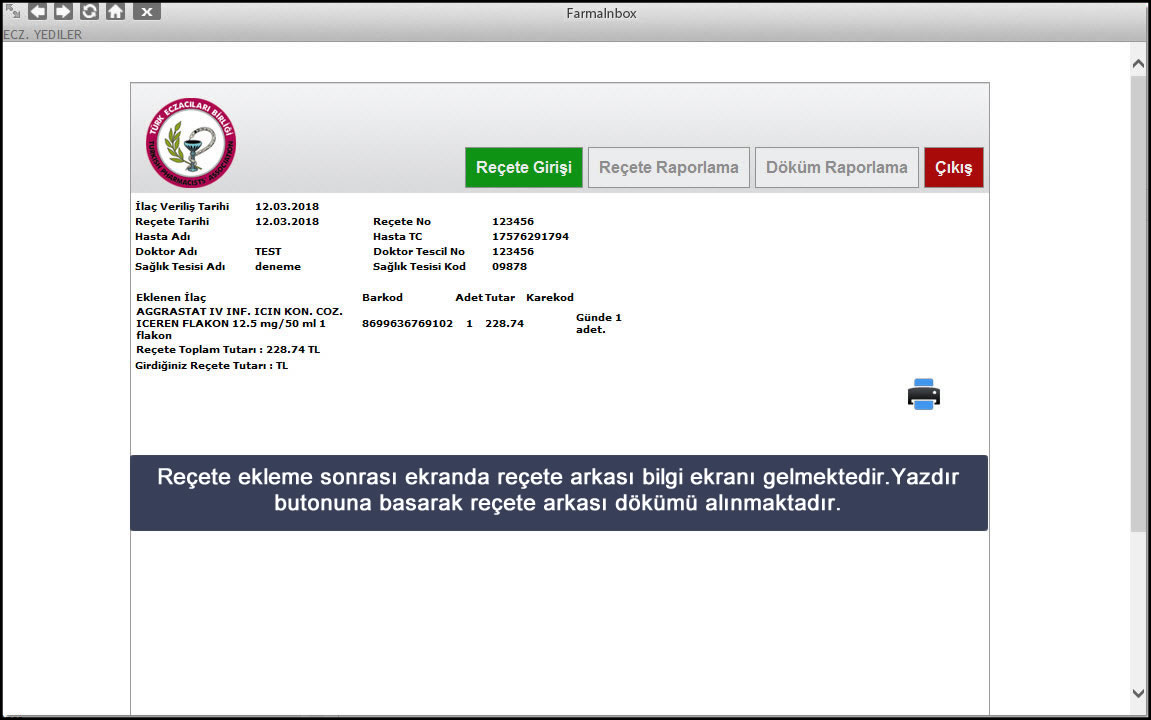Viewport: 1151px width, 720px height.
Task: Click the forward arrow navigation icon
Action: coord(63,11)
